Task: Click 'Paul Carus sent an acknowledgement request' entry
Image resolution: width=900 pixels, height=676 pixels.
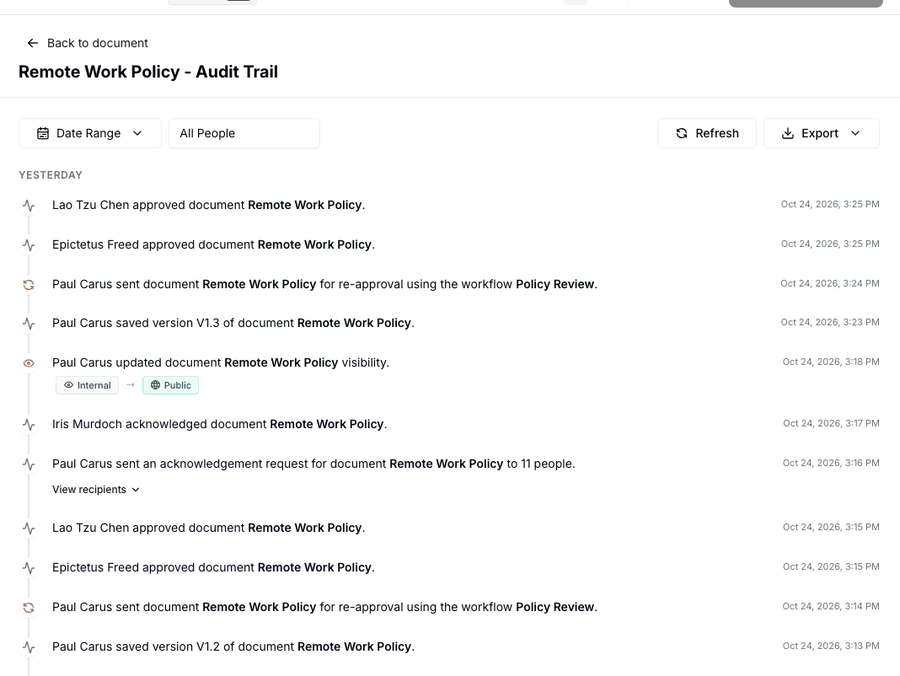Action: pyautogui.click(x=313, y=464)
